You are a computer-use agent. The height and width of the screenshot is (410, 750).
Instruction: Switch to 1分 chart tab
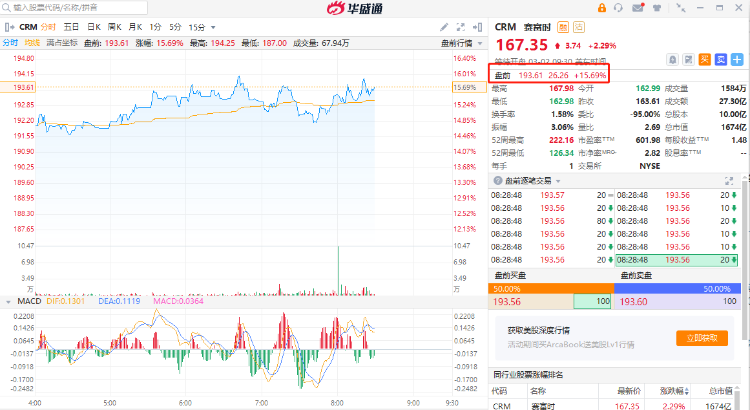tap(155, 27)
